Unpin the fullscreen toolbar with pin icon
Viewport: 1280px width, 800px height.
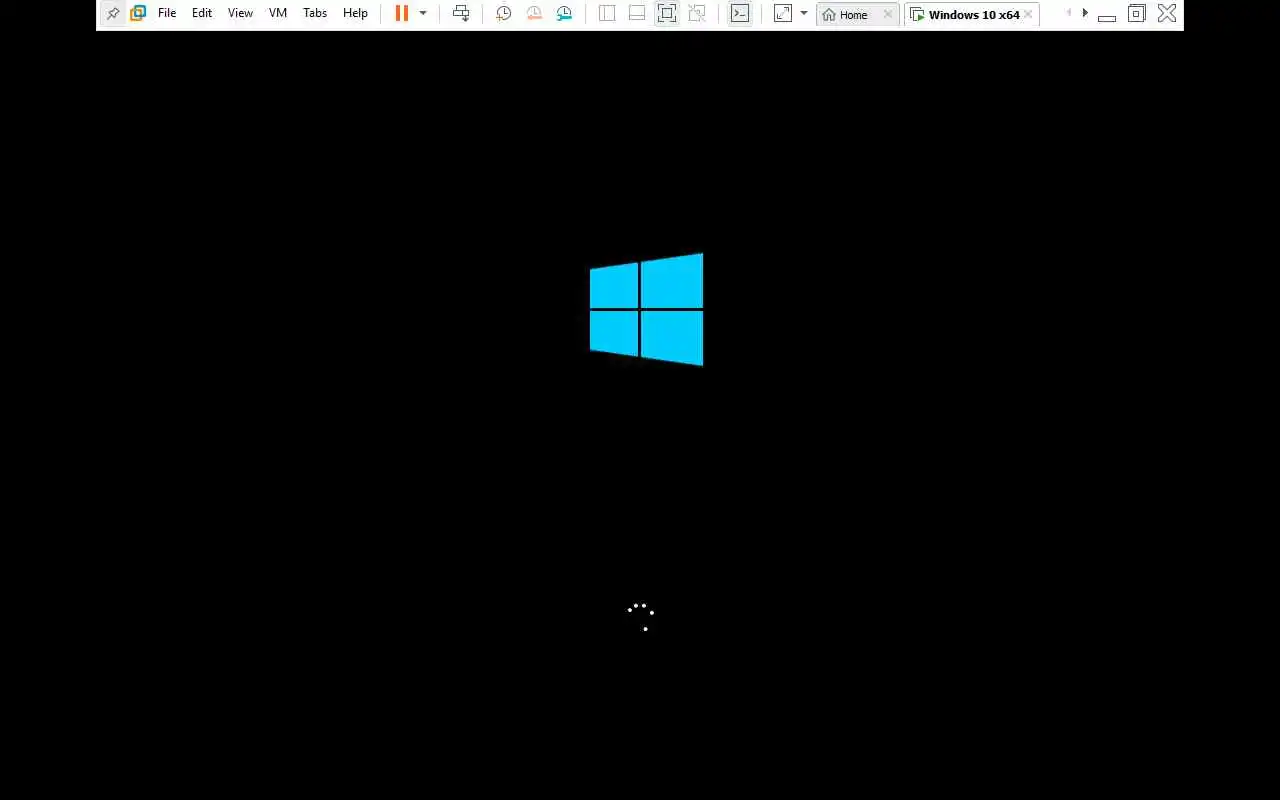coord(113,14)
